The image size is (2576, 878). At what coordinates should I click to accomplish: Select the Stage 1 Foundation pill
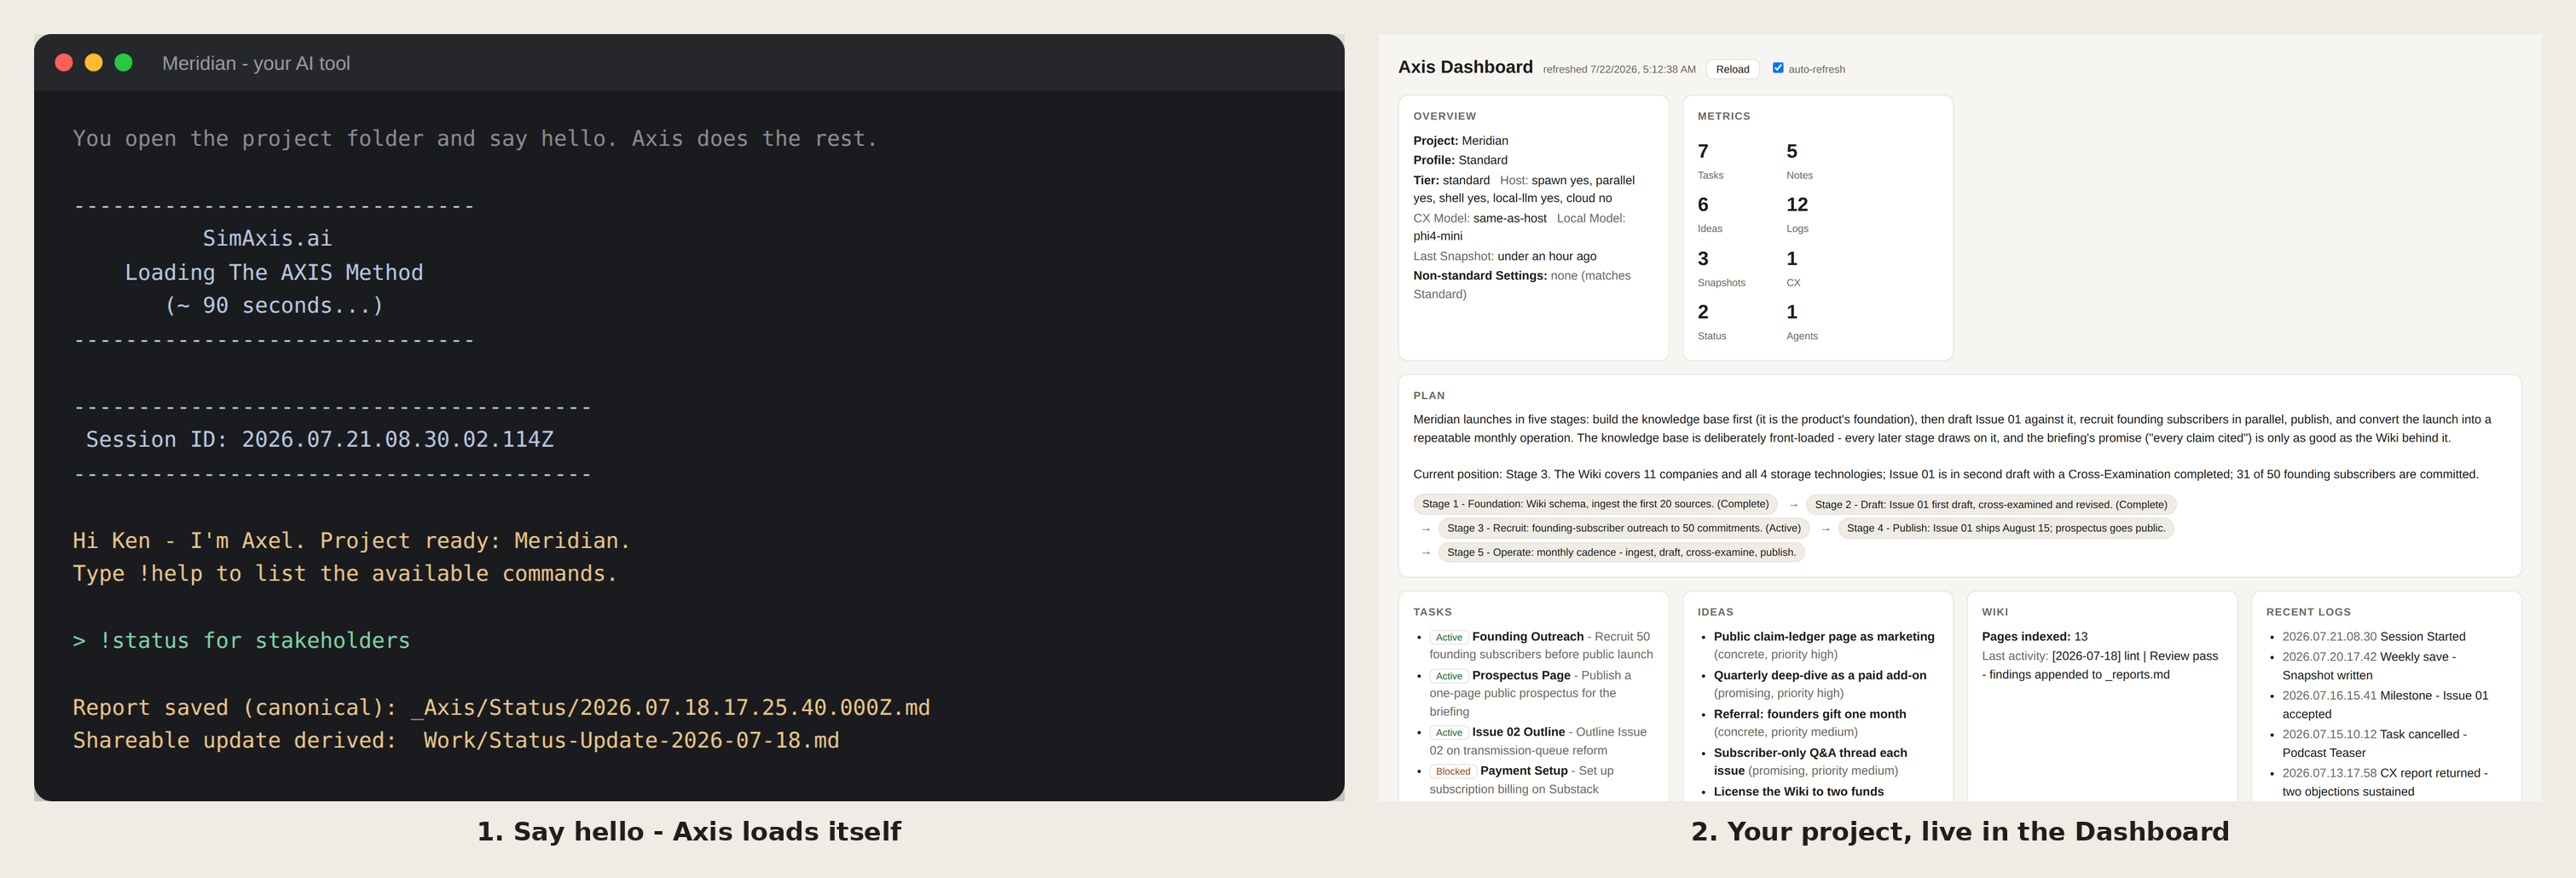point(1595,504)
